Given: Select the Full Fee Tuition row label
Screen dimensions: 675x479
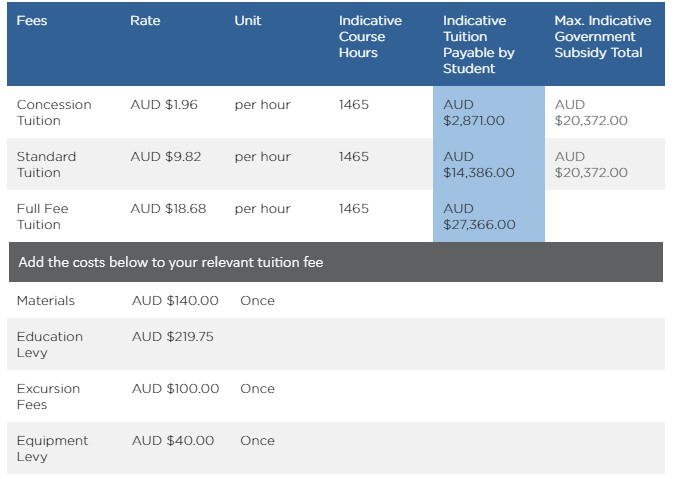Looking at the screenshot, I should pos(42,216).
